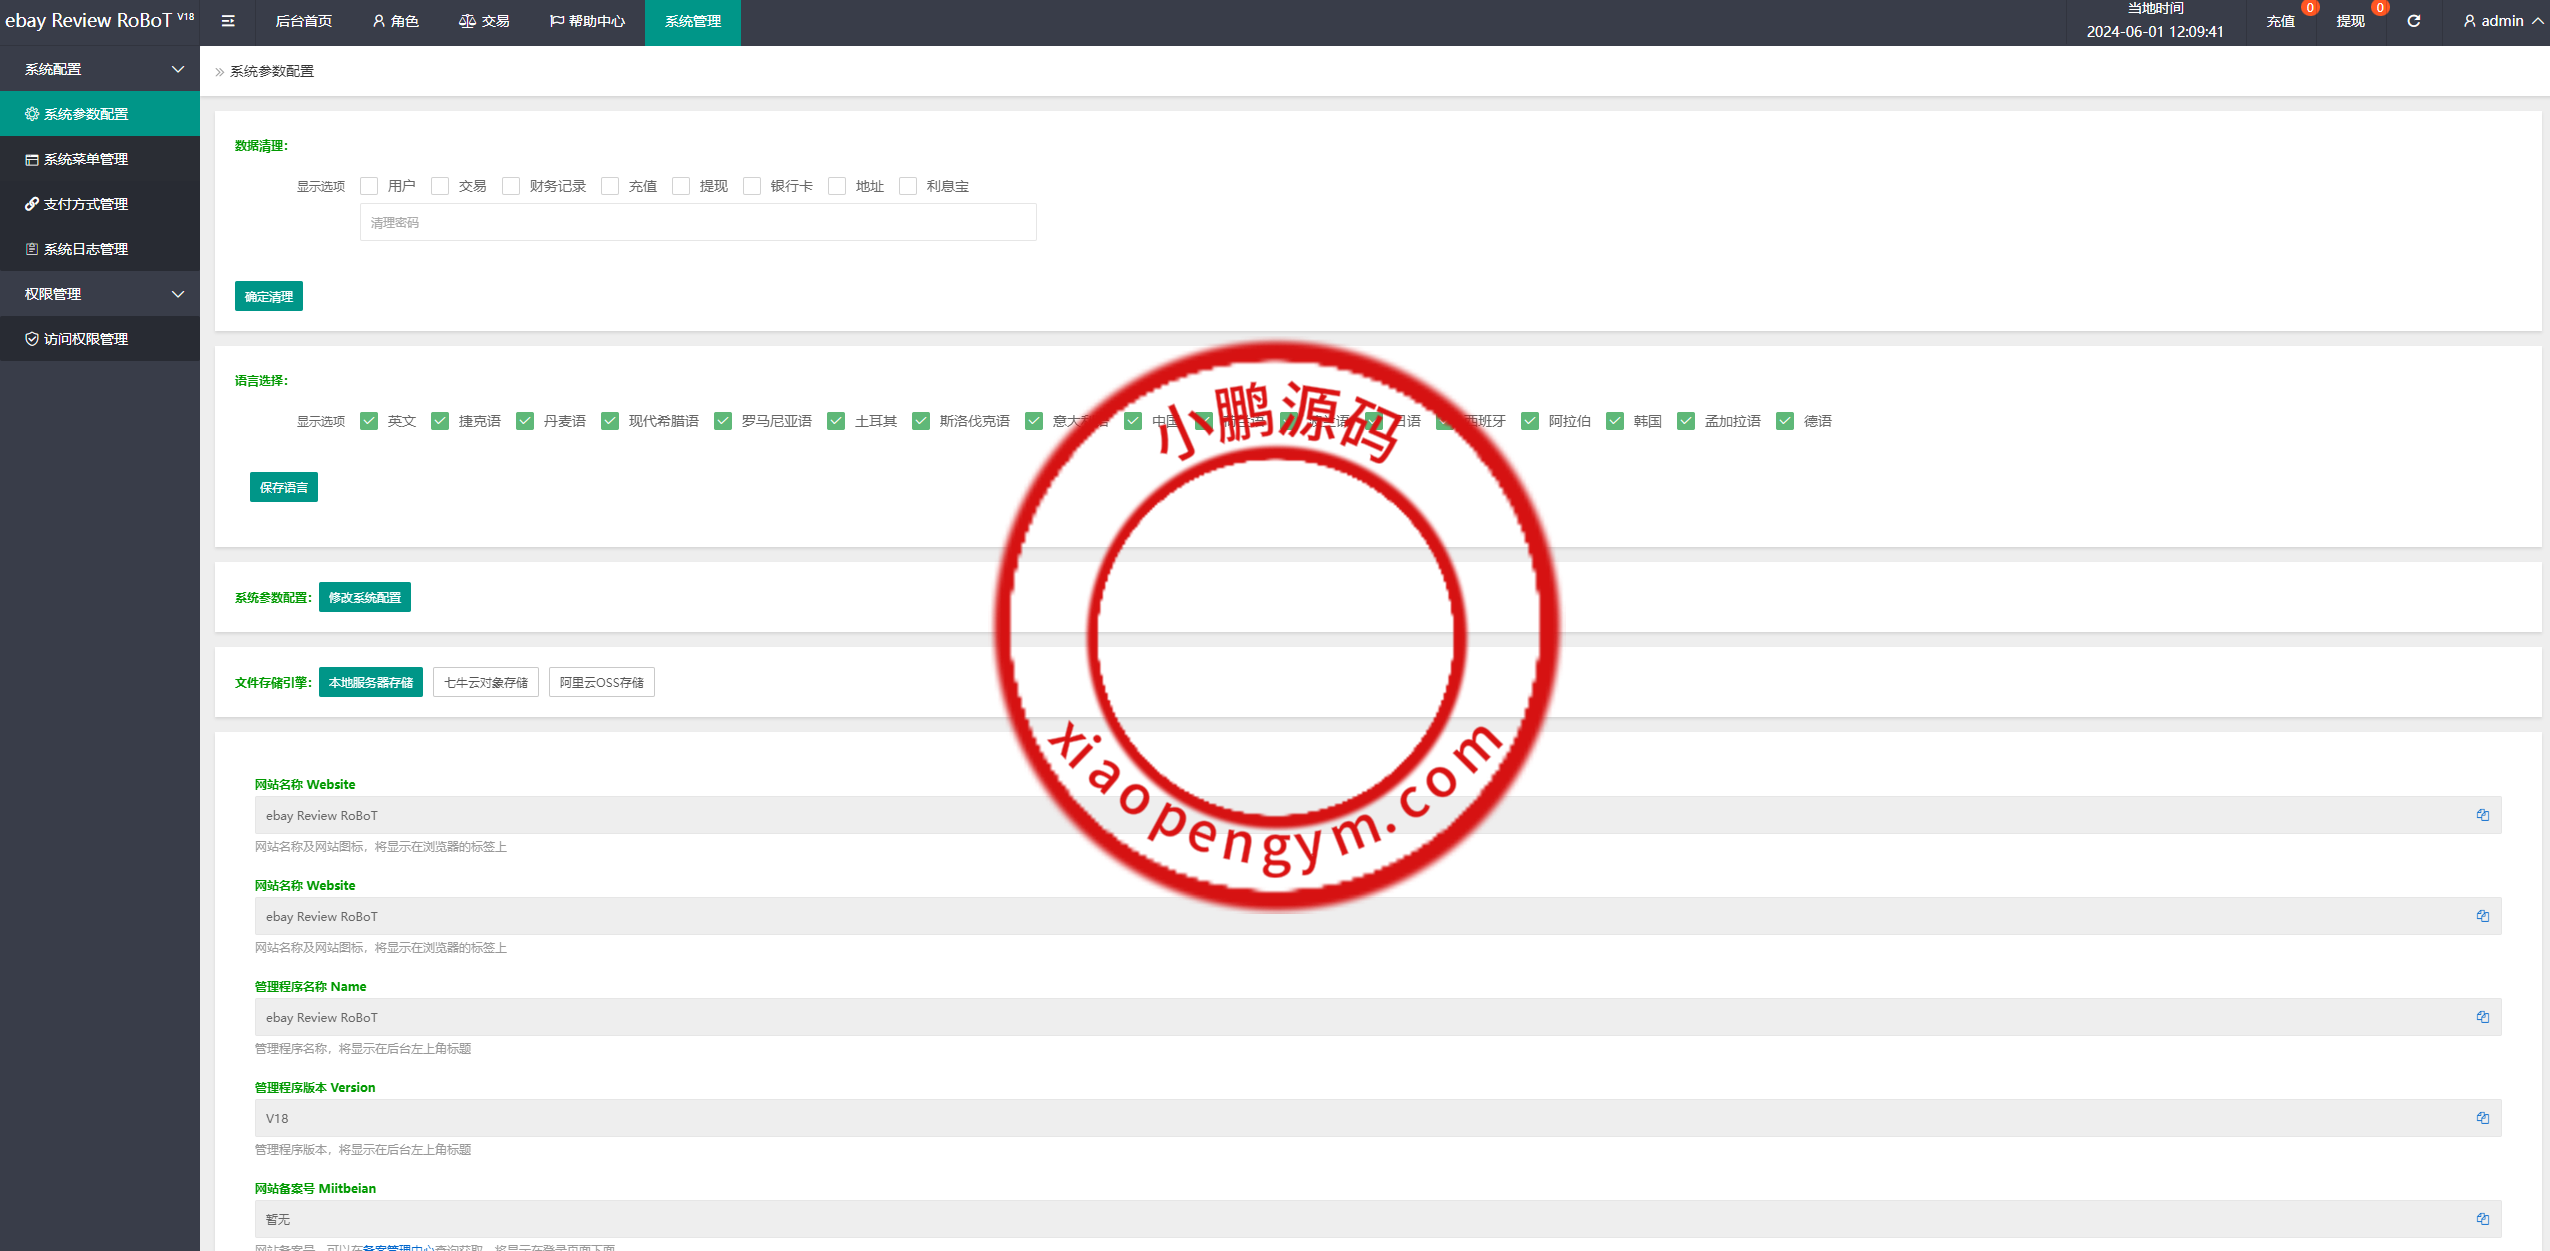Switch to 后台首页 top tab

[x=303, y=21]
